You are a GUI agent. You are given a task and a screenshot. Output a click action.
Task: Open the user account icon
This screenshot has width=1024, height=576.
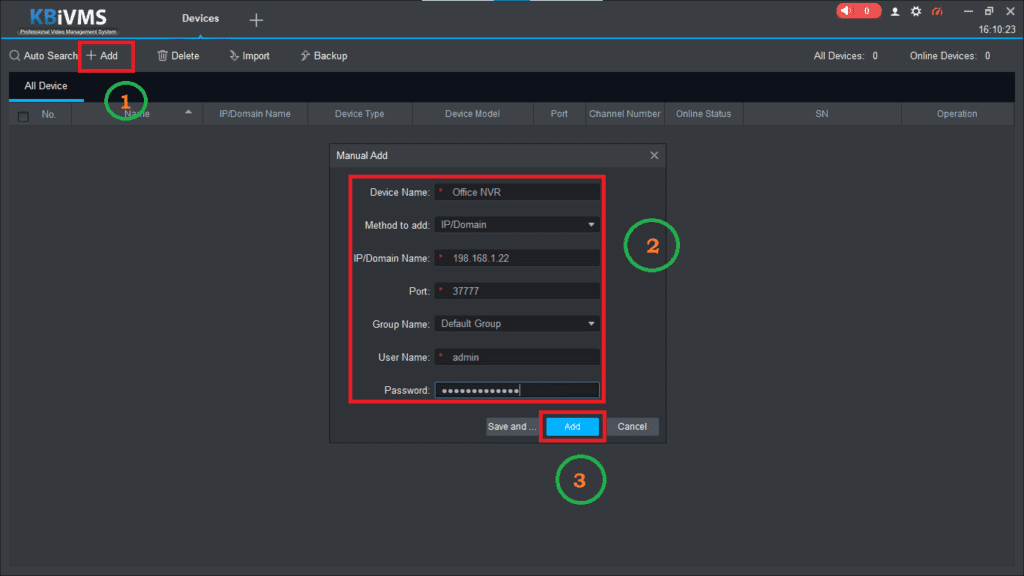895,12
